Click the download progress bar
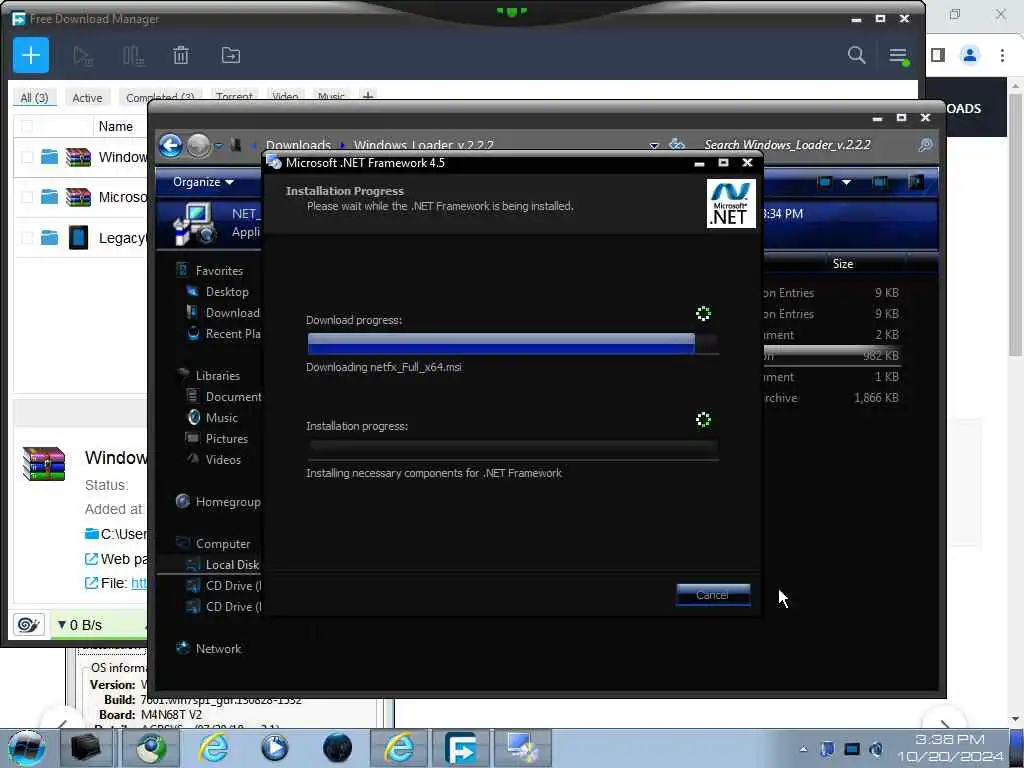The width and height of the screenshot is (1024, 768). pyautogui.click(x=513, y=344)
